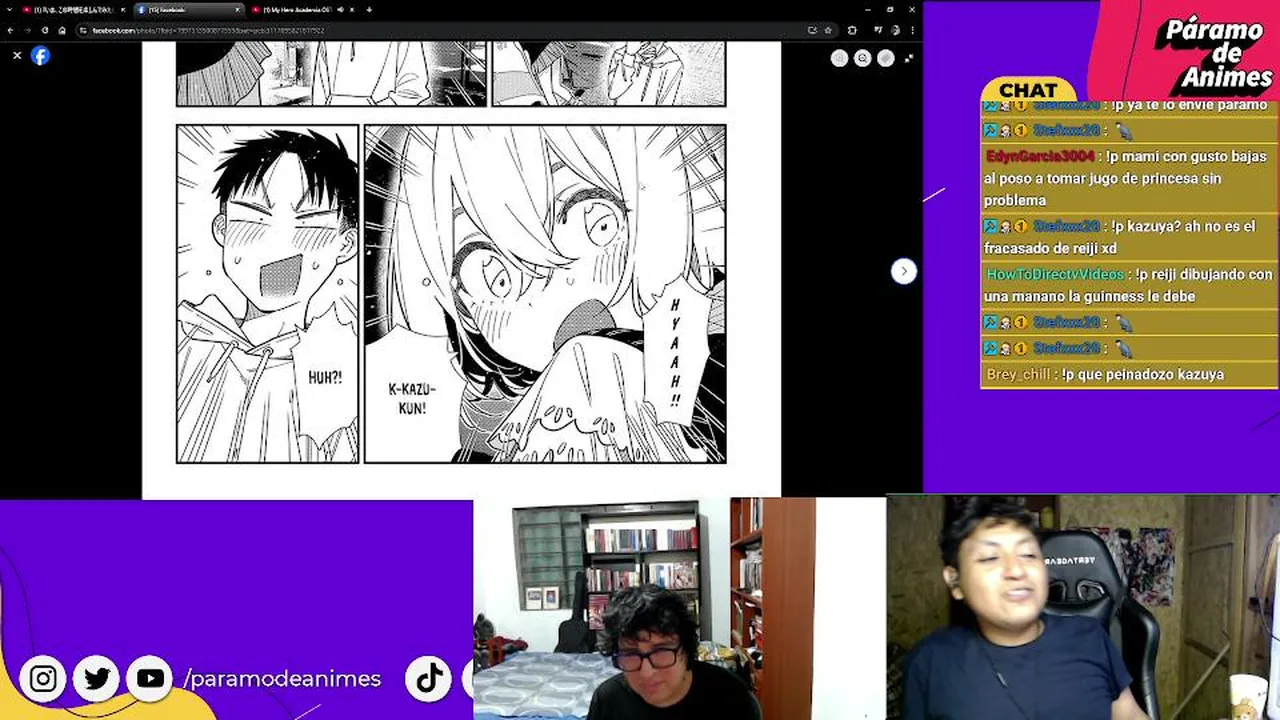
Task: Click HowToDirectvVideos chat username
Action: pos(1056,275)
